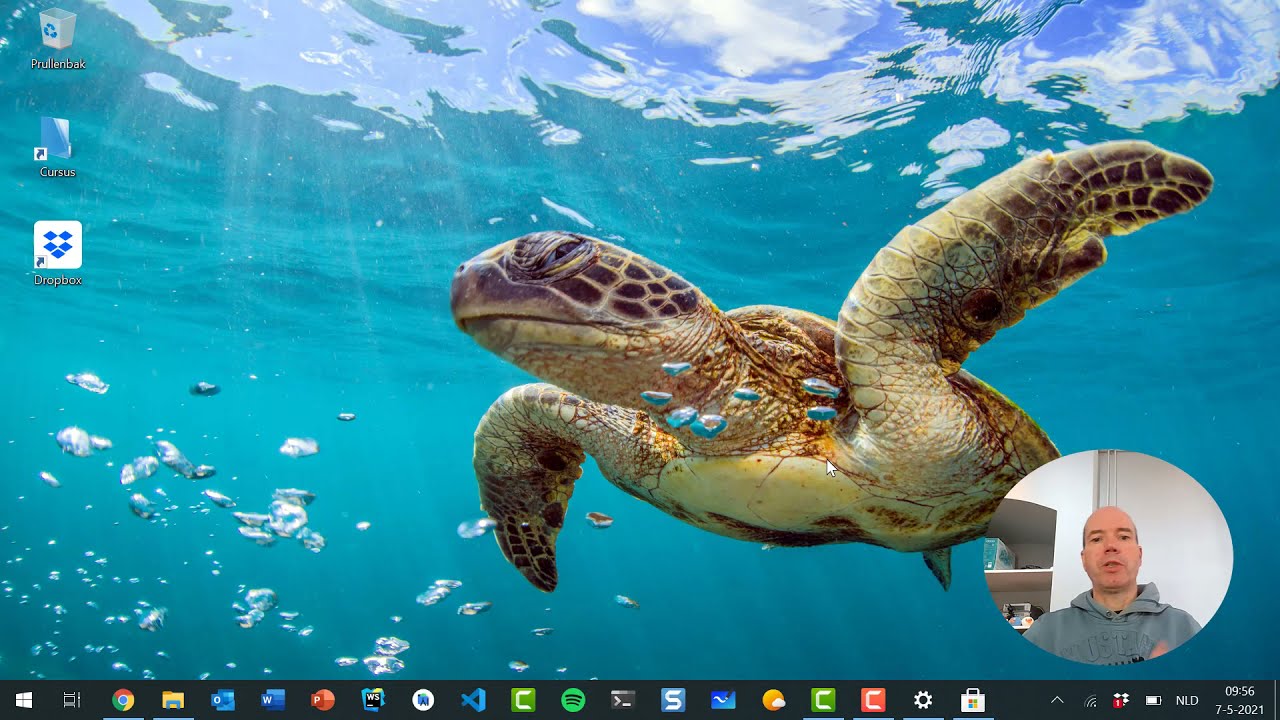The width and height of the screenshot is (1280, 720).
Task: Open Settings gear in the taskbar
Action: (923, 700)
